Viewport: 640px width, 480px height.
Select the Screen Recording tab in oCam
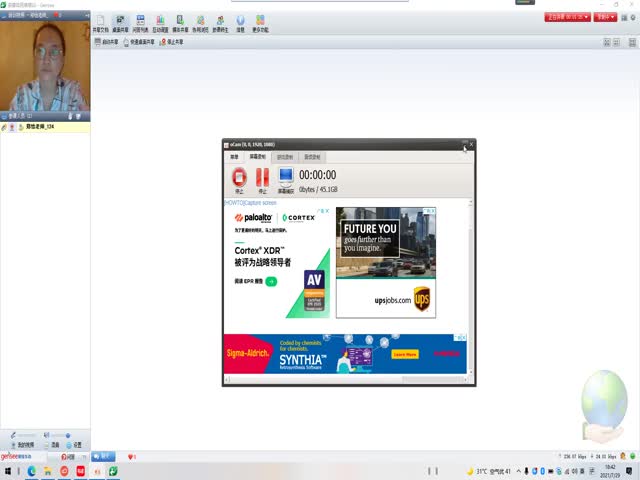click(258, 157)
